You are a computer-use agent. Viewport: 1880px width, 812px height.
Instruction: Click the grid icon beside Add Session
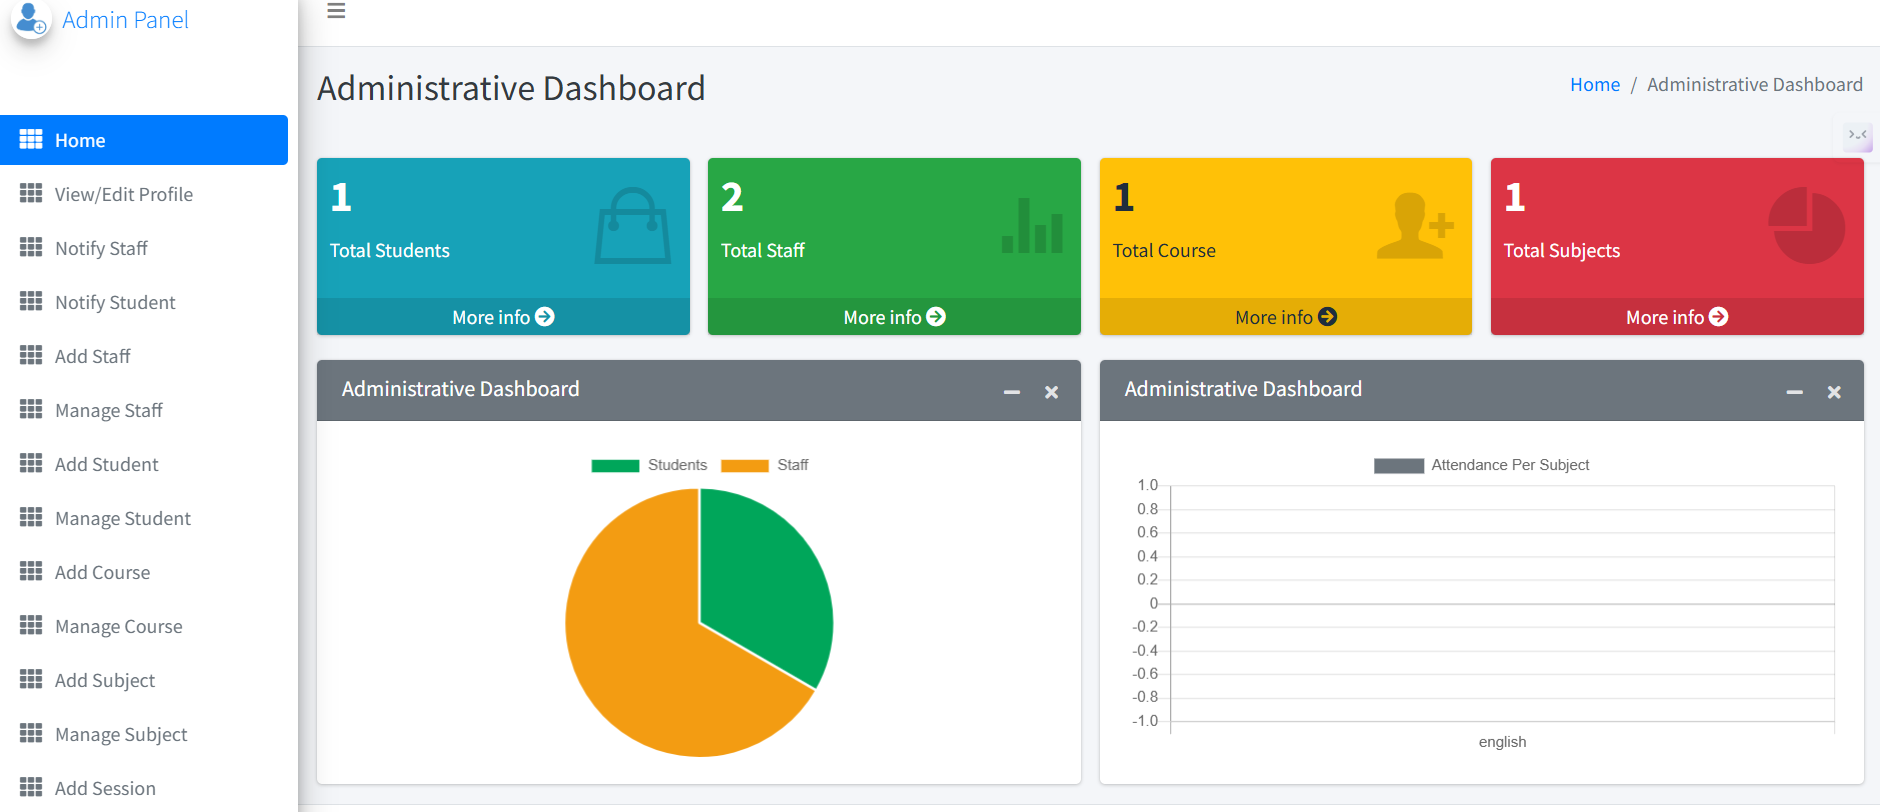tap(31, 787)
